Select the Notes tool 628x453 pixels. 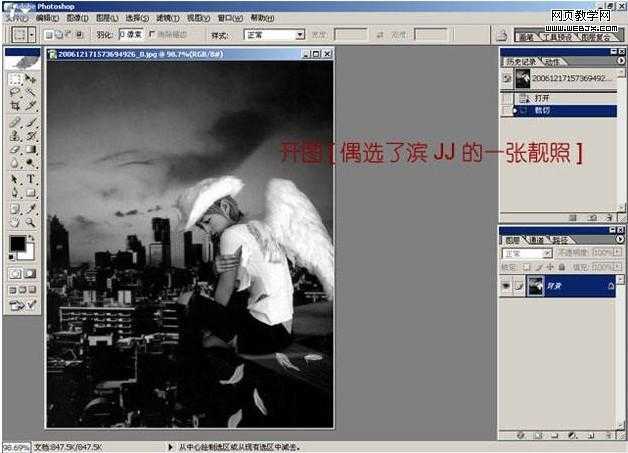pyautogui.click(x=15, y=208)
